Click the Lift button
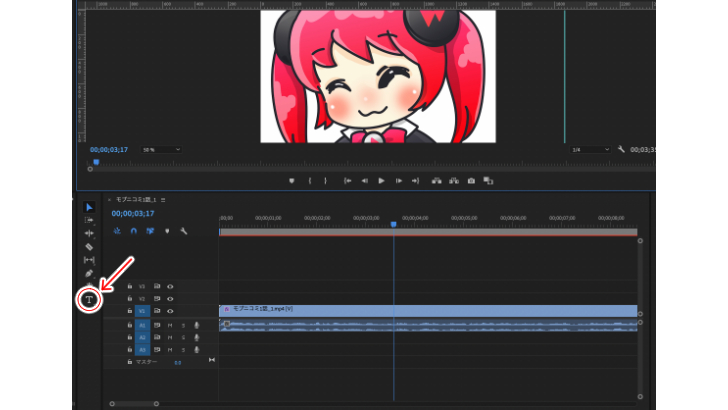 tap(436, 181)
